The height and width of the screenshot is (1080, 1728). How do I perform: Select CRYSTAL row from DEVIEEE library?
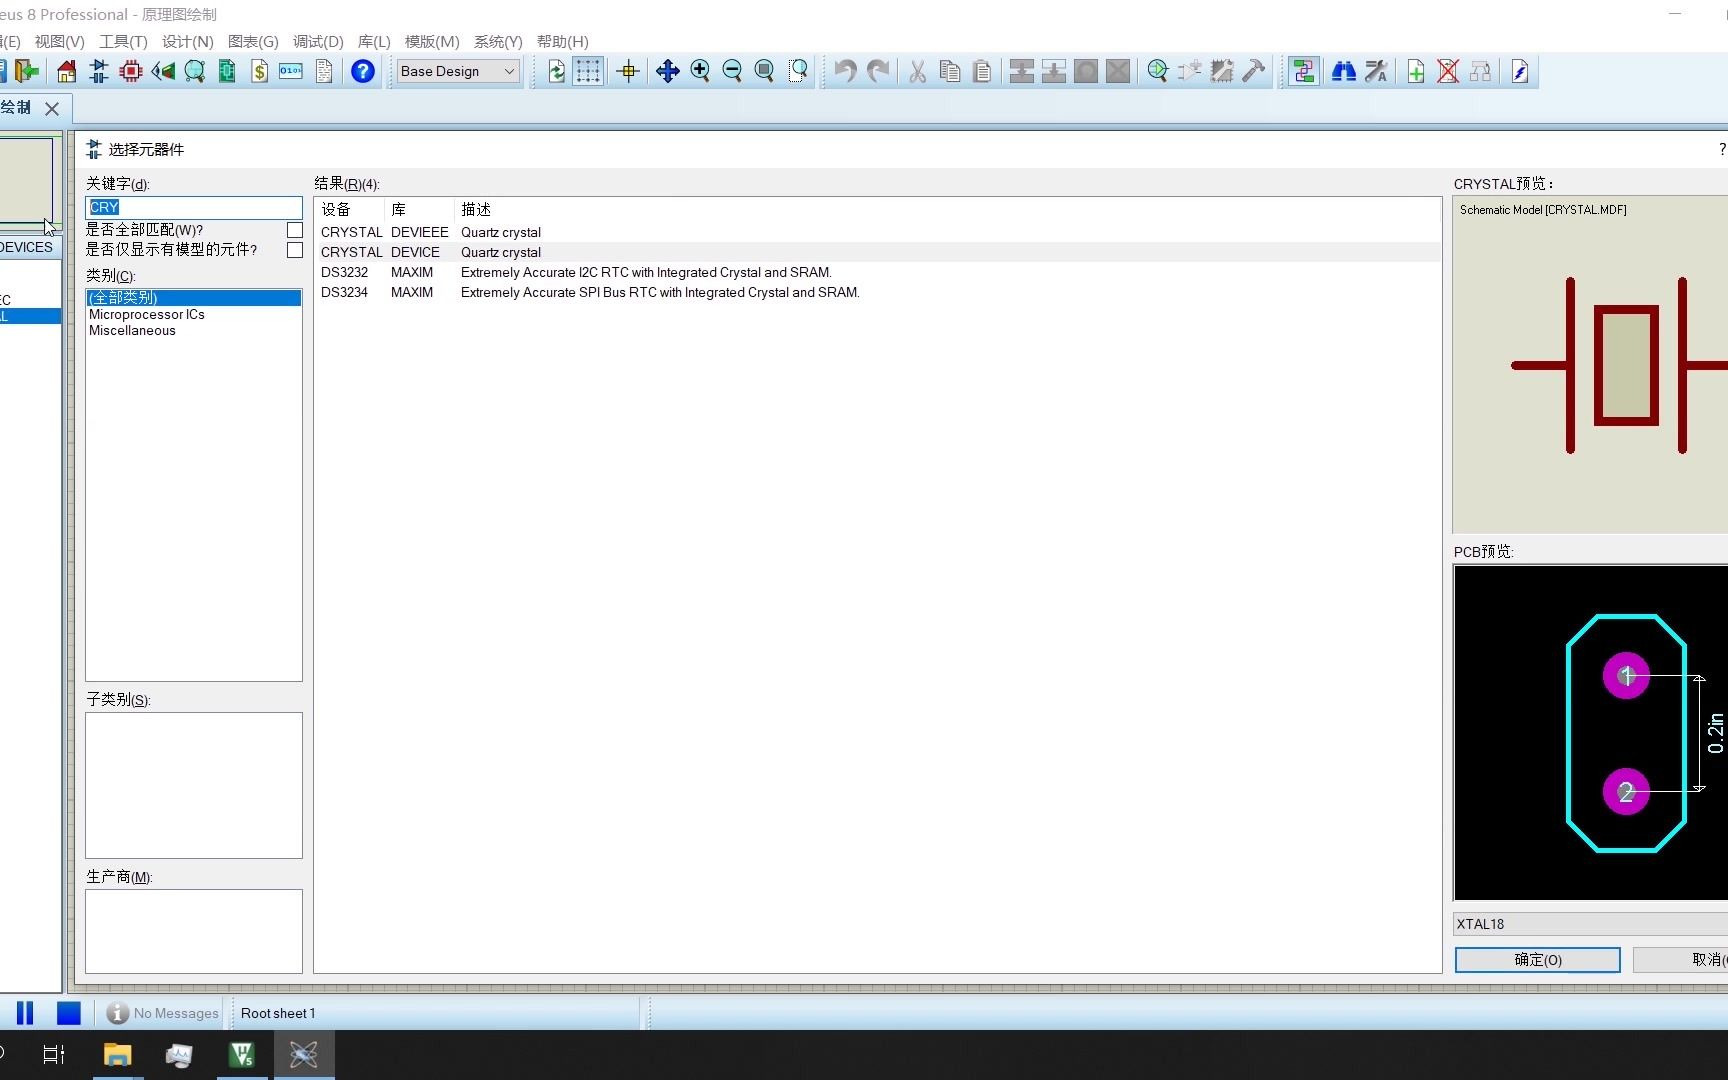tap(878, 232)
